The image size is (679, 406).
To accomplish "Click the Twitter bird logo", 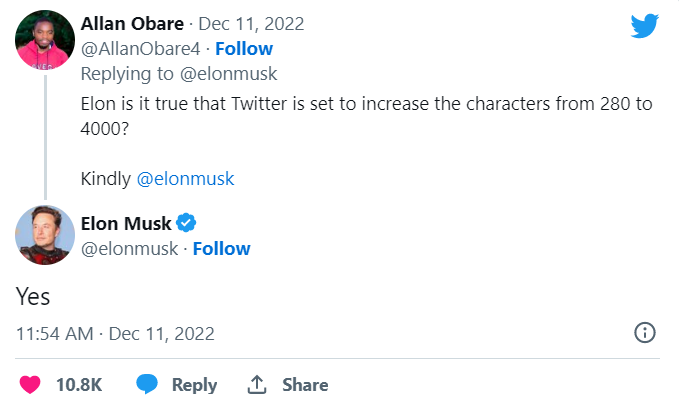I will coord(645,27).
